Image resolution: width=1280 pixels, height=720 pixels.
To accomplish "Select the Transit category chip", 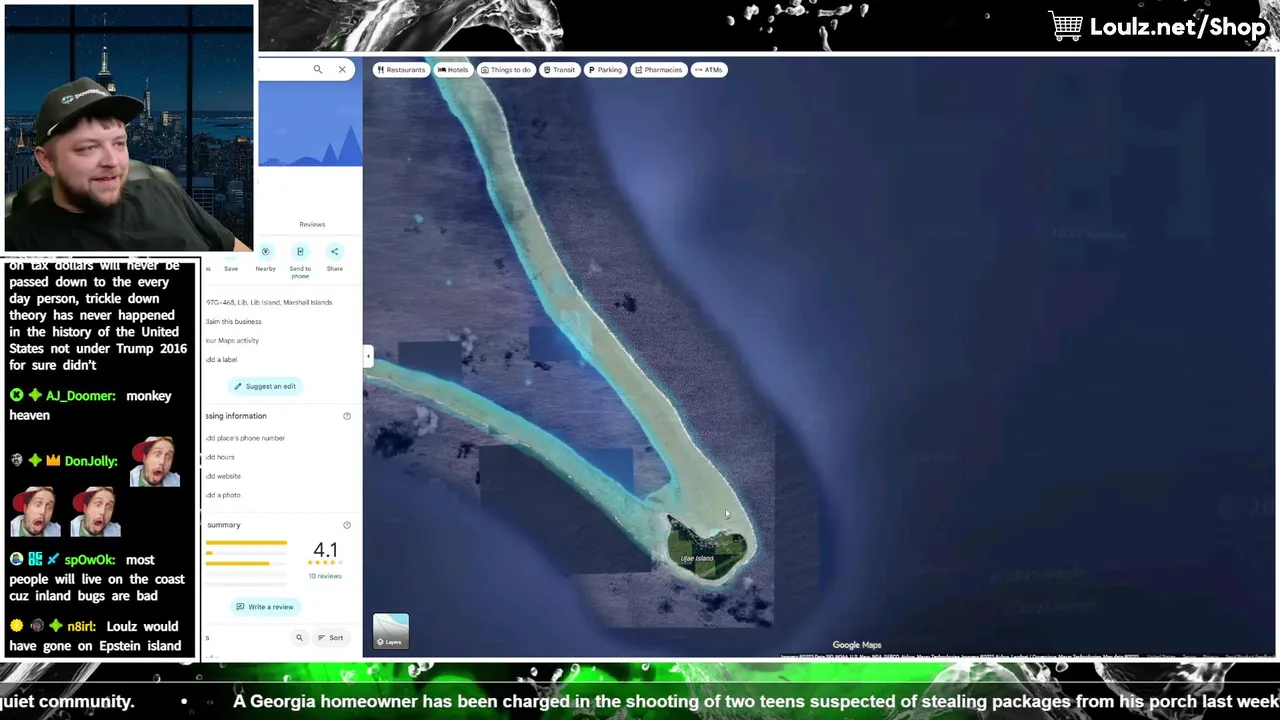I will (x=560, y=70).
